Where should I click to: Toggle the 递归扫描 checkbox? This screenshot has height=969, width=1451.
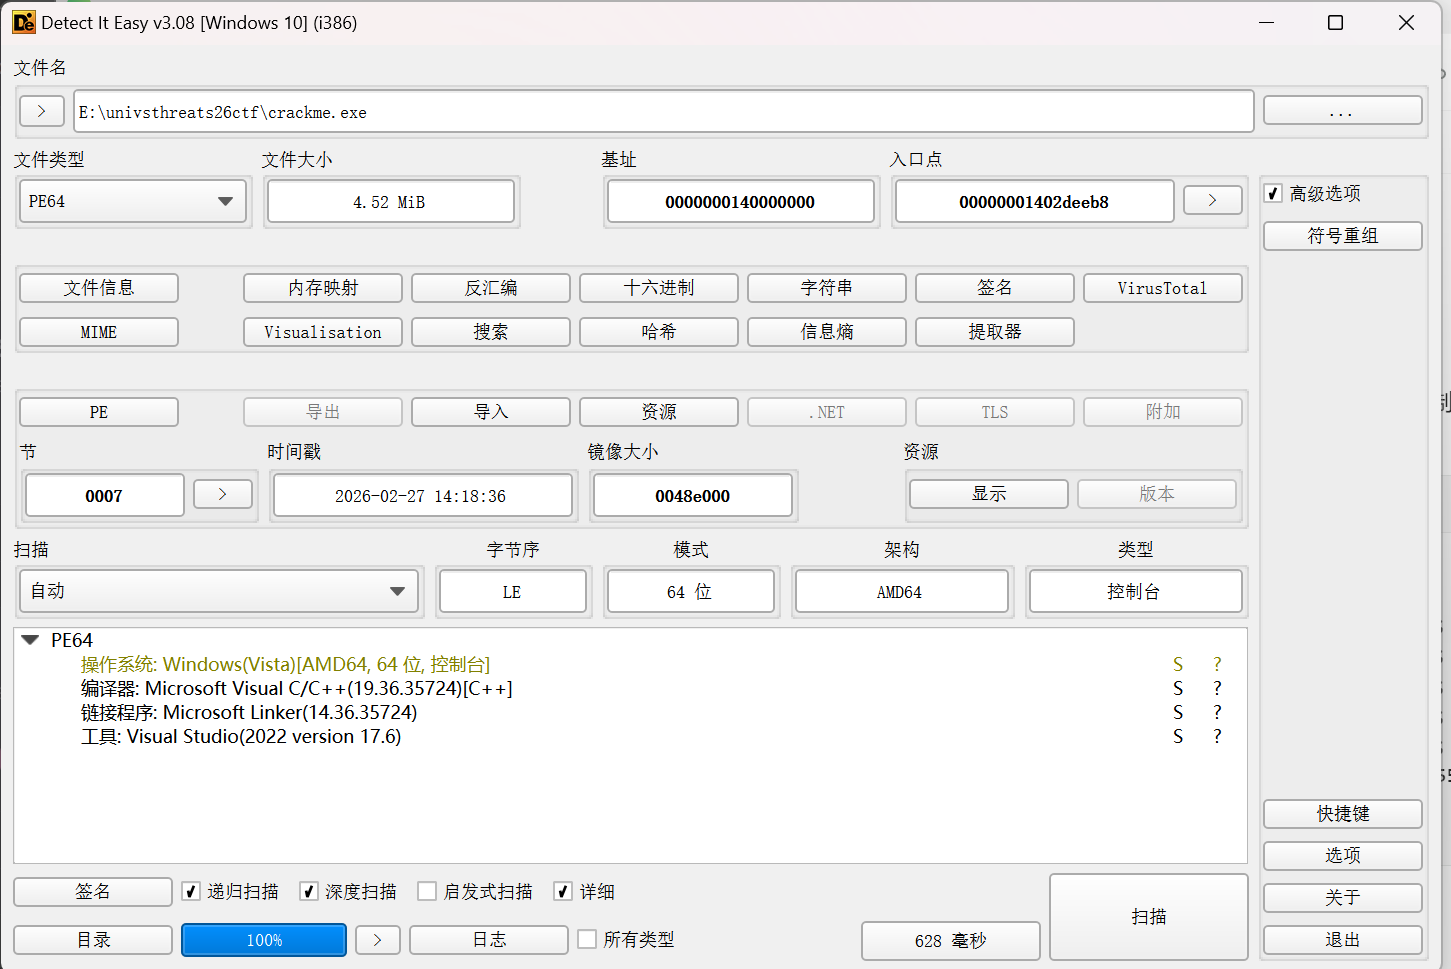pyautogui.click(x=191, y=891)
